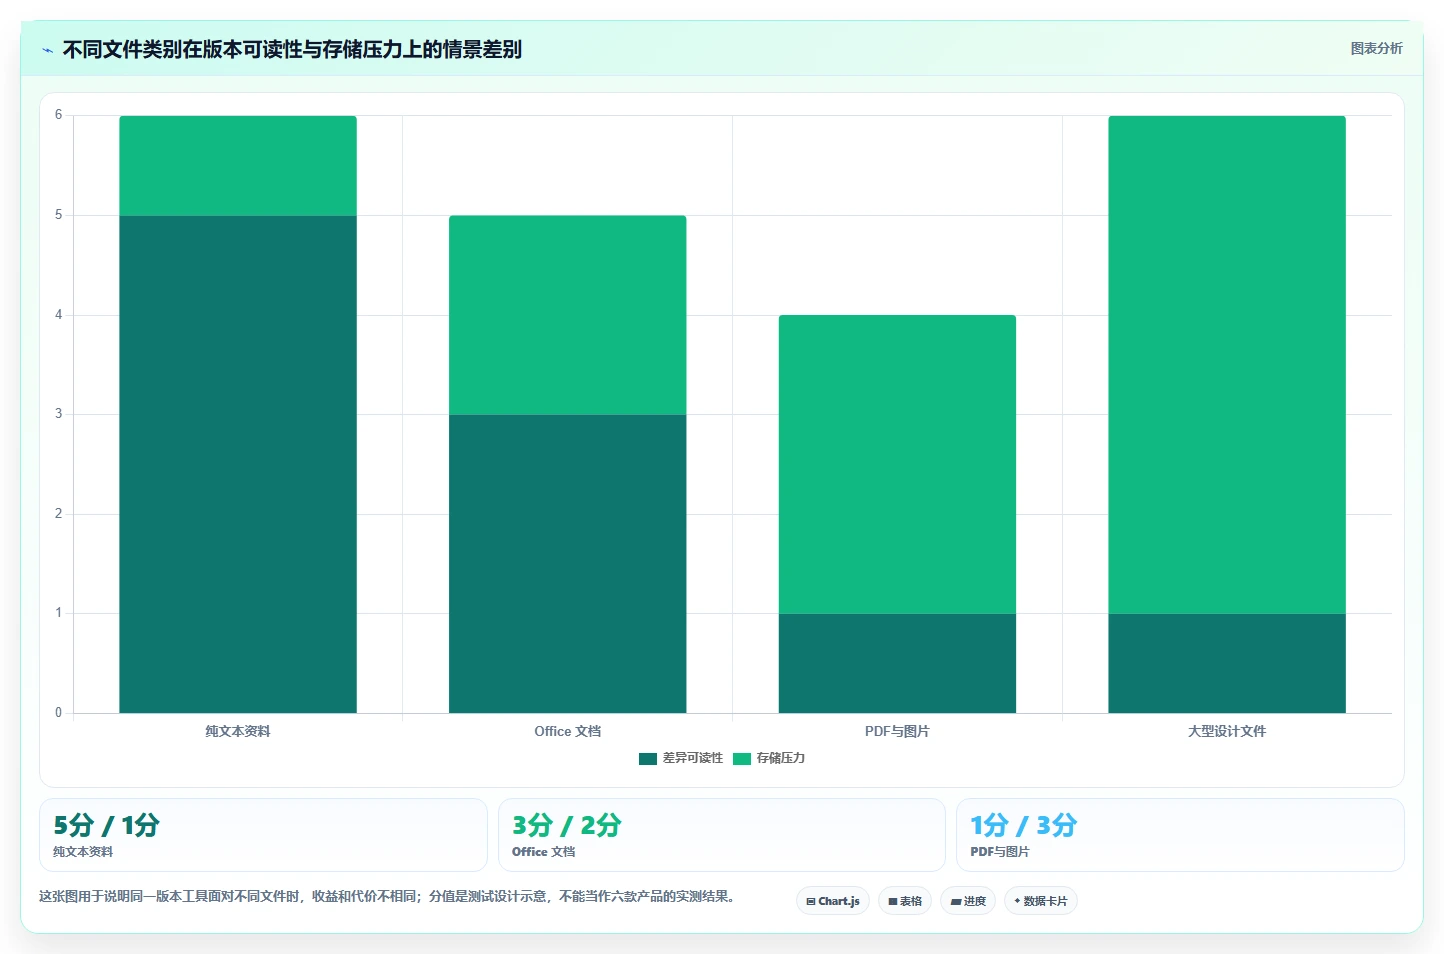1444x954 pixels.
Task: Toggle the 差异可读性 legend swatch
Action: click(647, 758)
